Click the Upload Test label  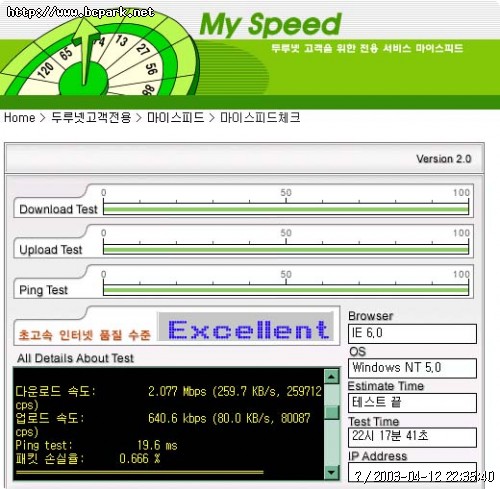[x=51, y=250]
